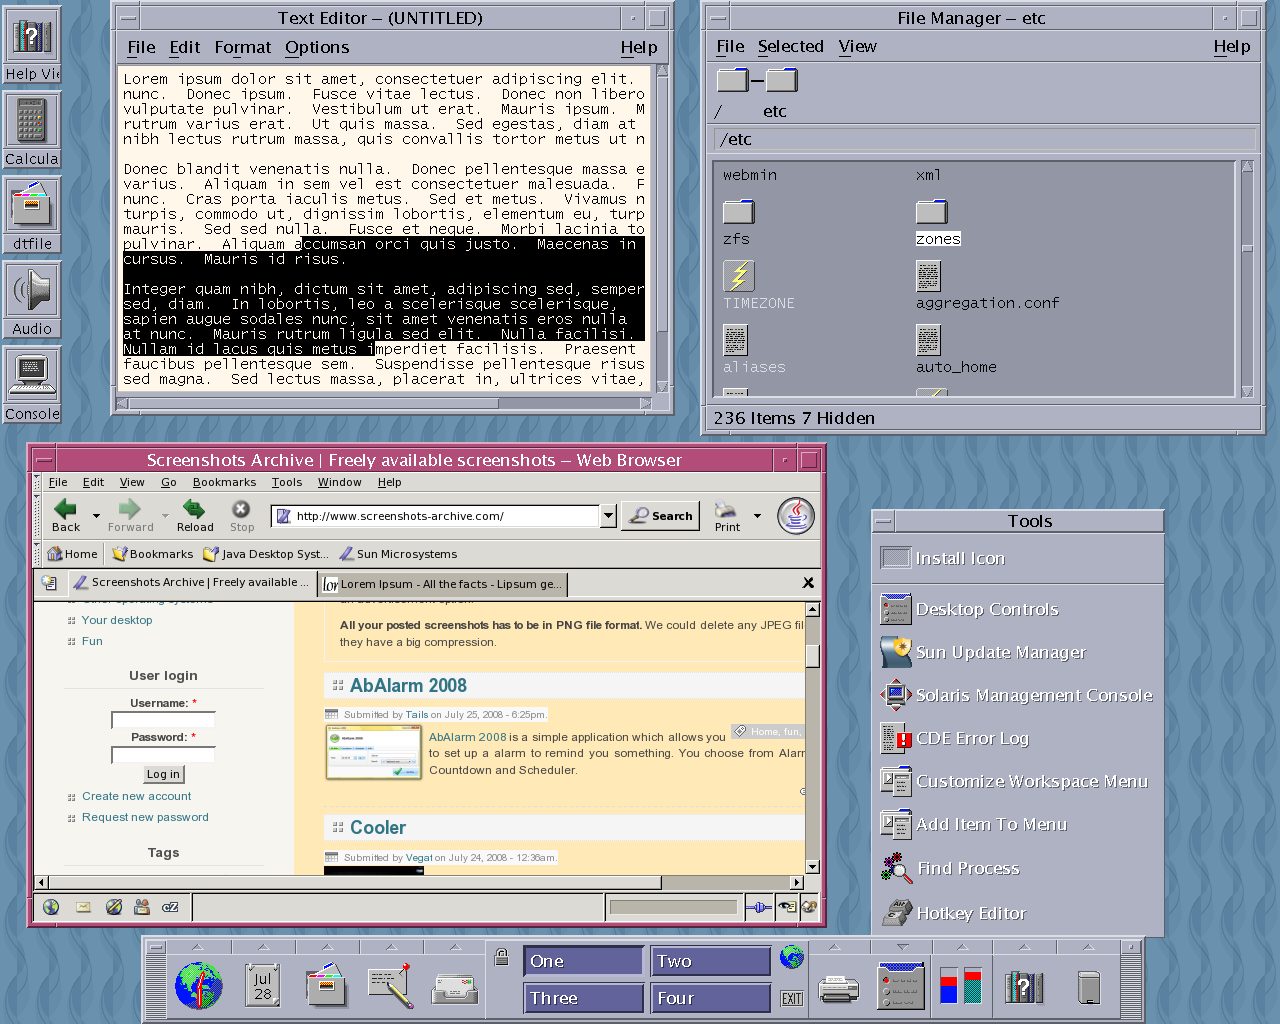Image resolution: width=1280 pixels, height=1024 pixels.
Task: Switch to workspace Four
Action: point(711,998)
